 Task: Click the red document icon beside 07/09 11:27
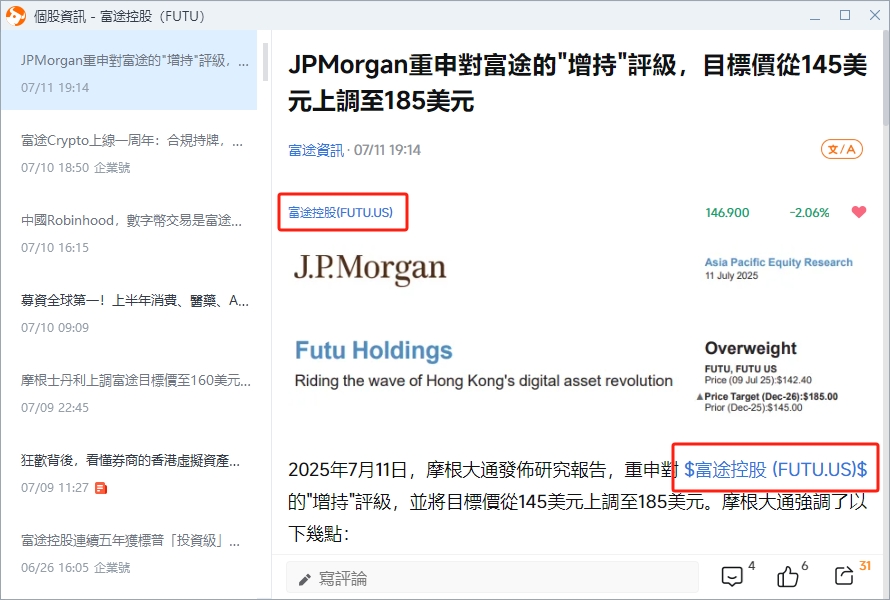pos(101,488)
